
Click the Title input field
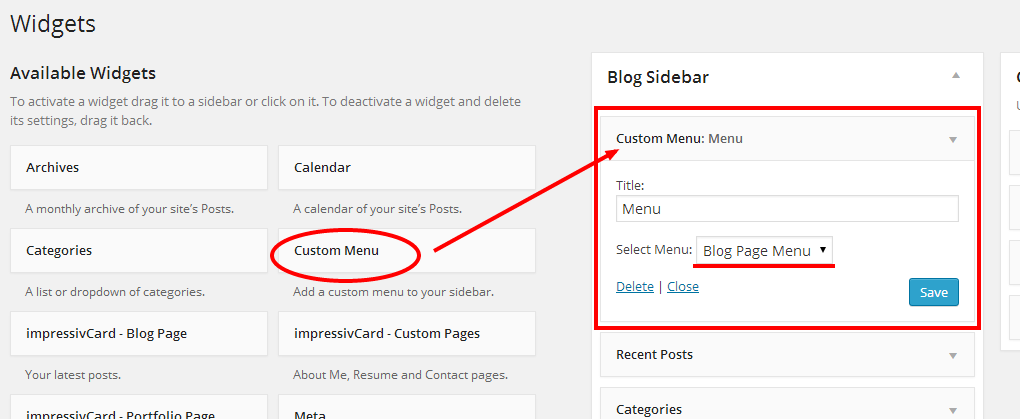click(787, 209)
